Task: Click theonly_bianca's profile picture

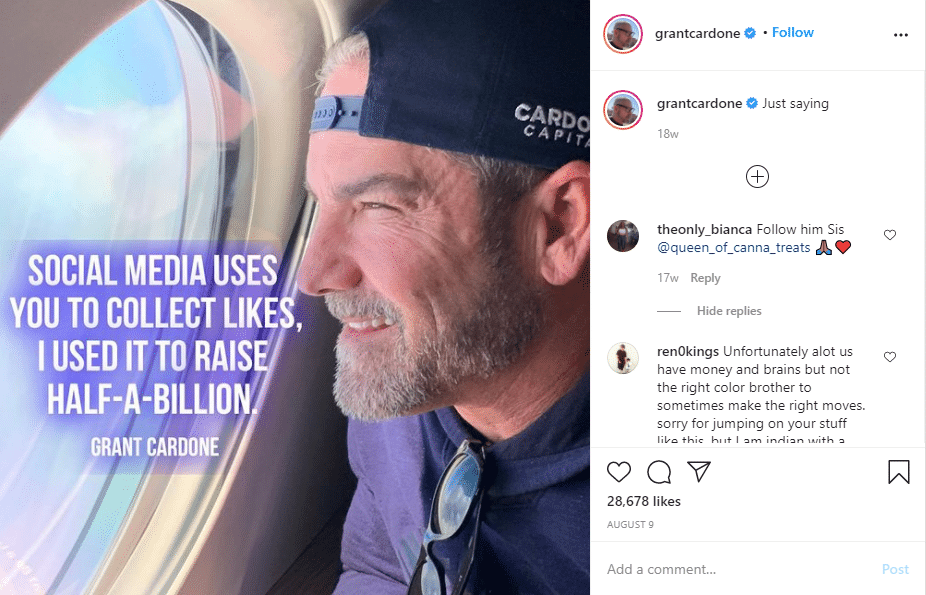Action: (623, 236)
